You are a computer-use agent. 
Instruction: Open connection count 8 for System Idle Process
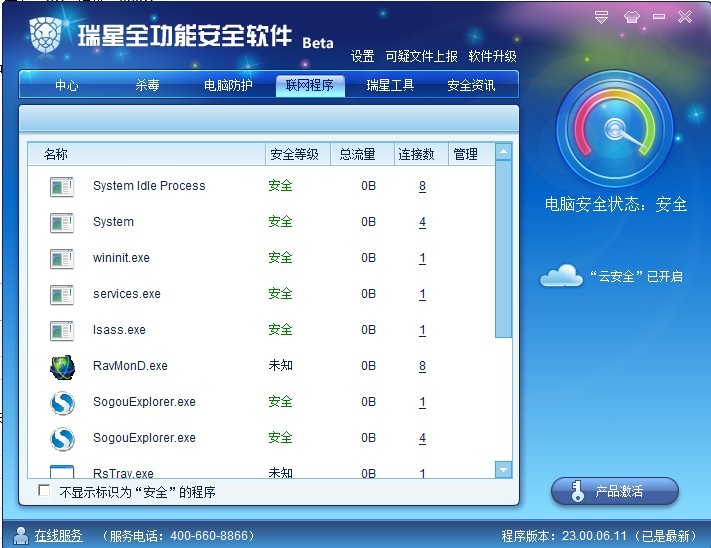coord(422,186)
